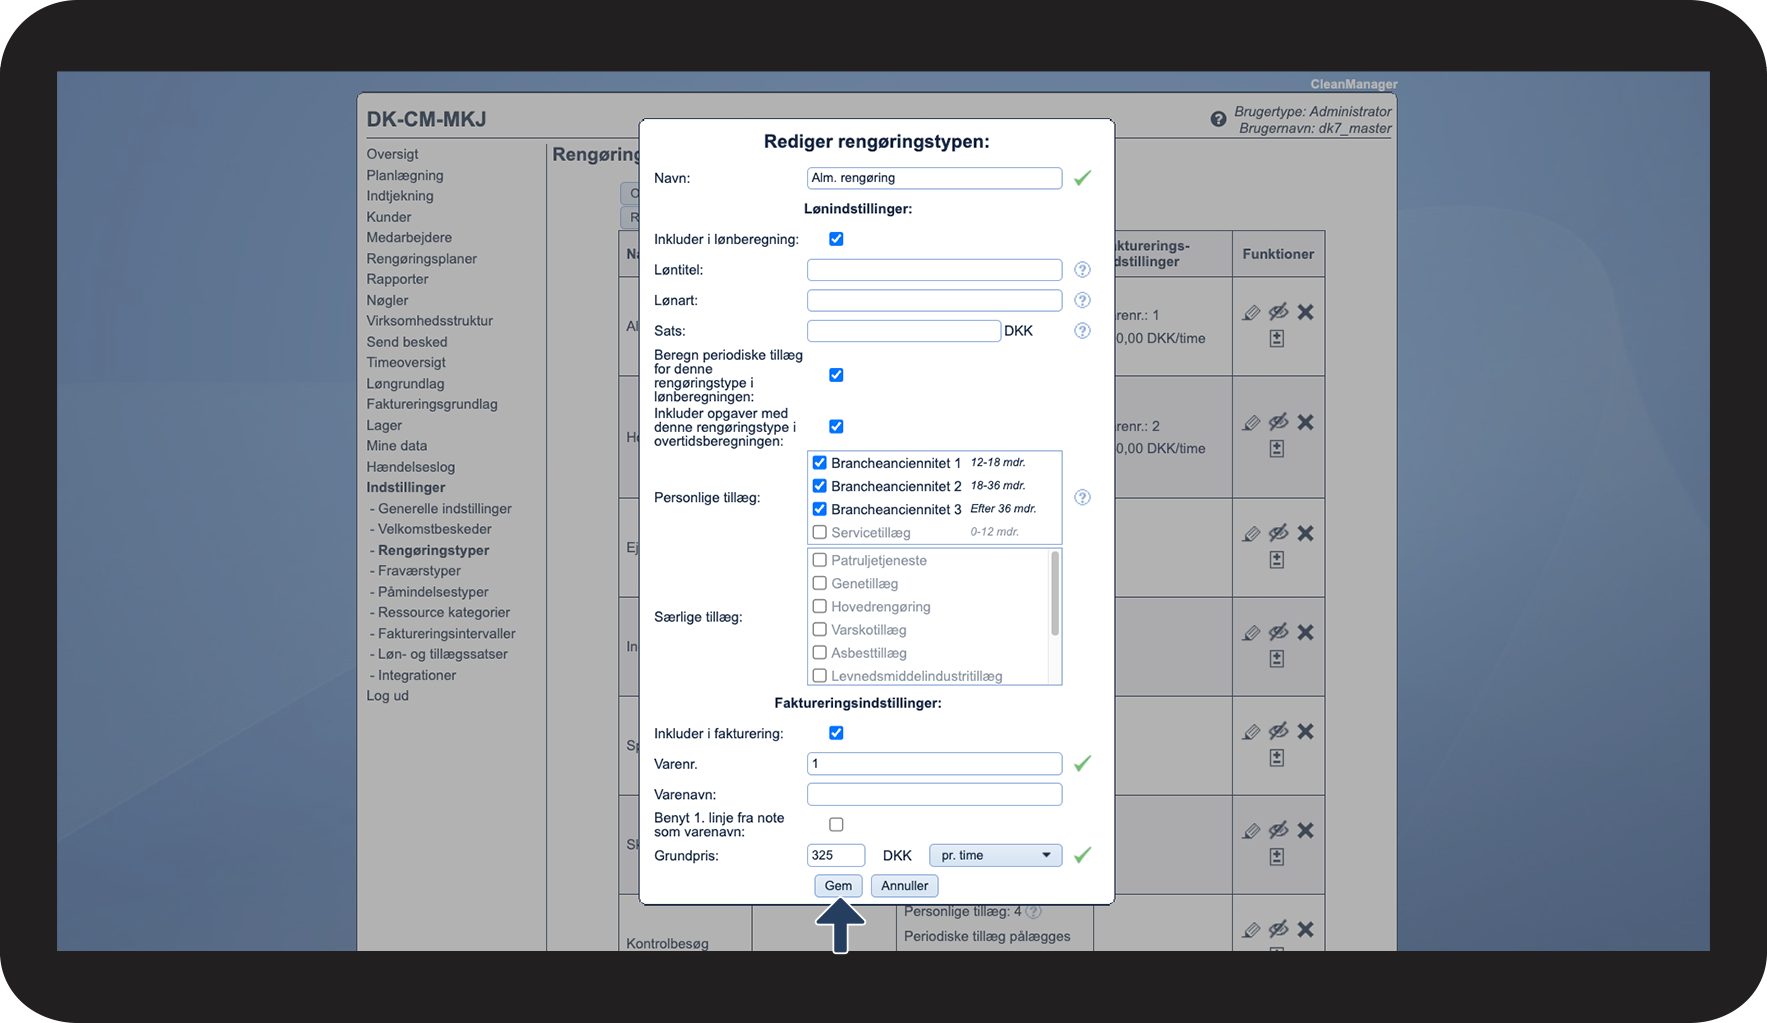Click the Navn input field

(934, 178)
